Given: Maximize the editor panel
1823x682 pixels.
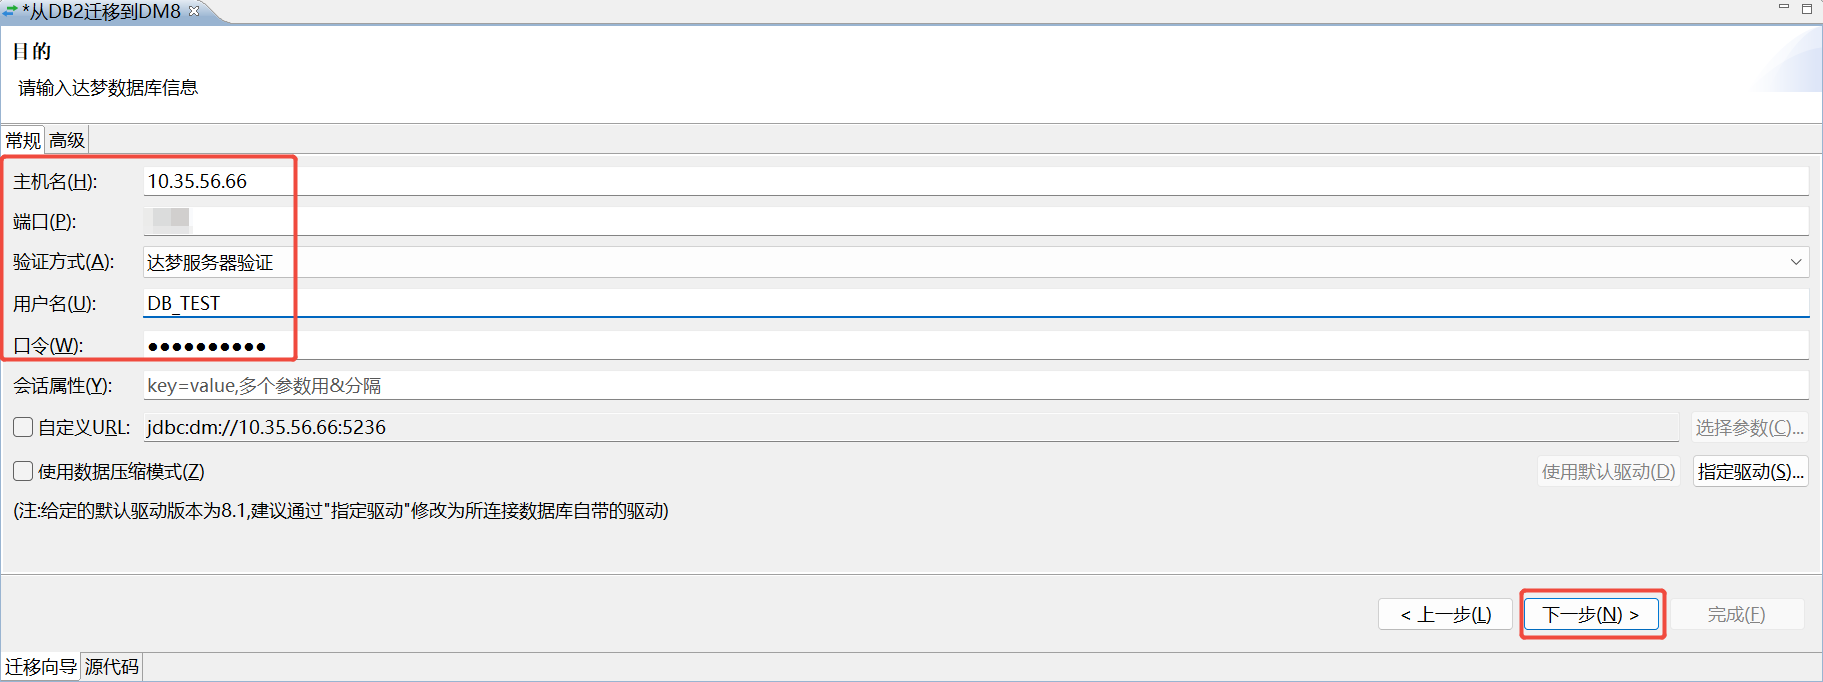Looking at the screenshot, I should [1807, 8].
